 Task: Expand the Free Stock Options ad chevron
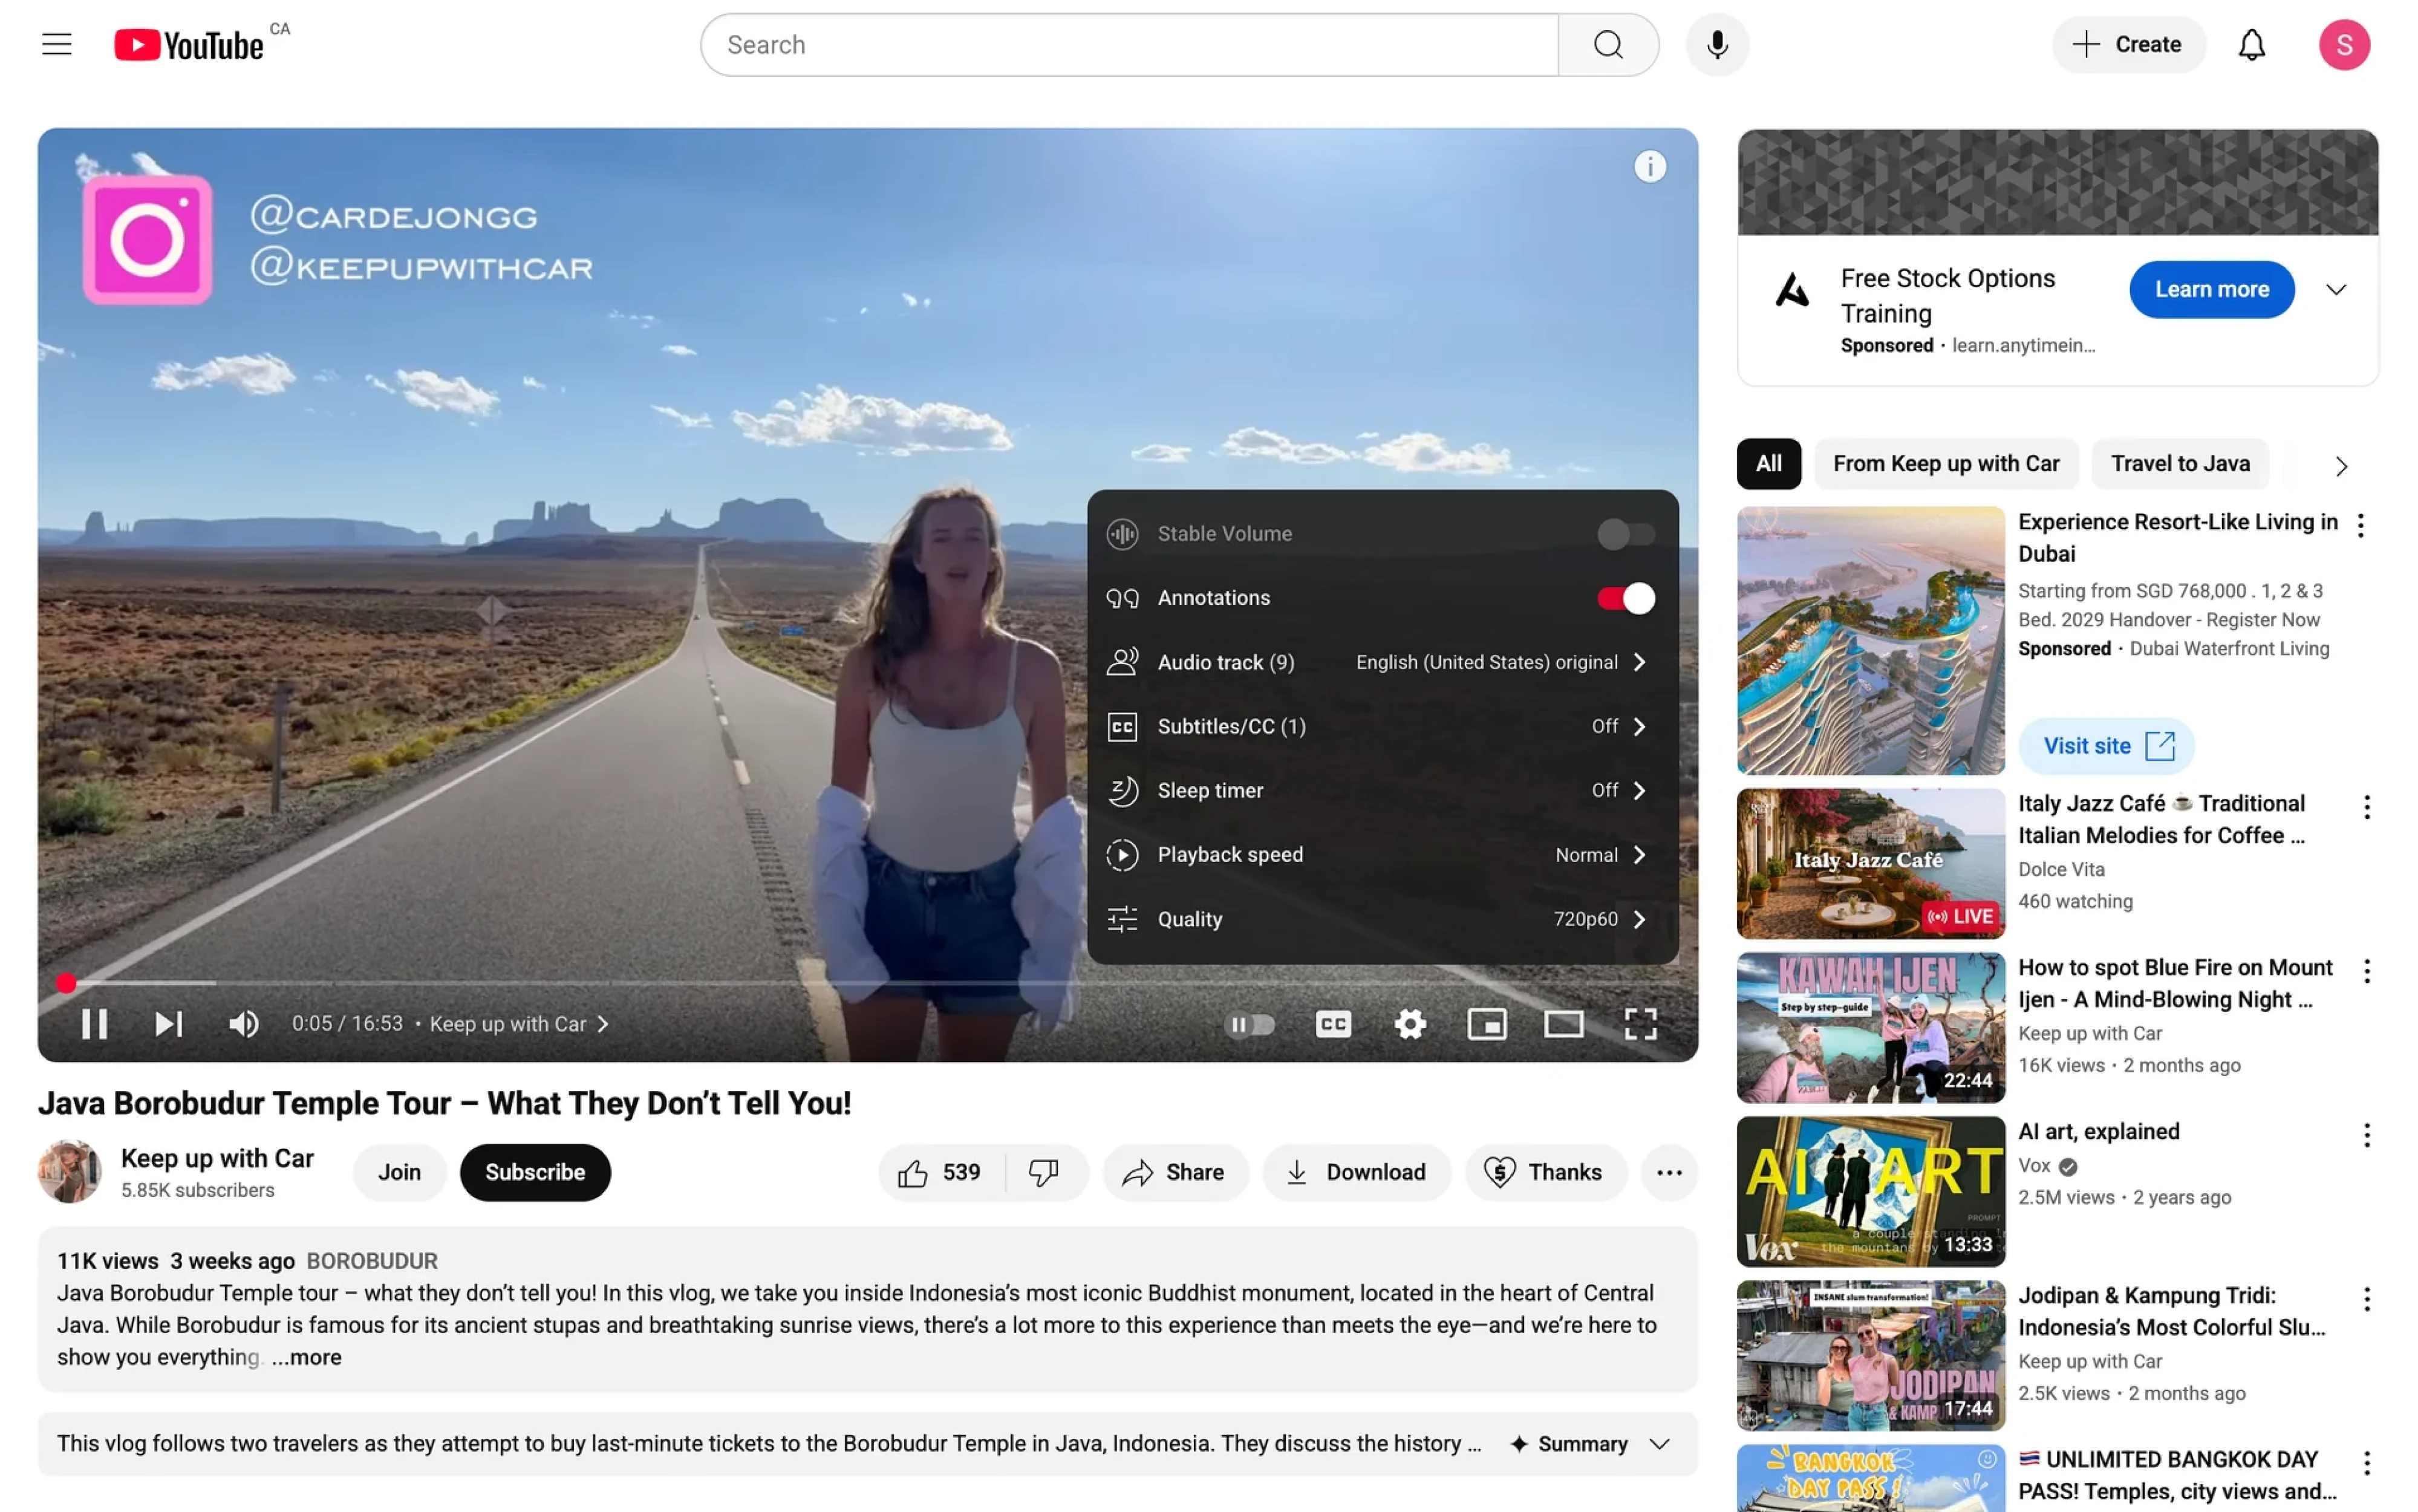(2335, 290)
